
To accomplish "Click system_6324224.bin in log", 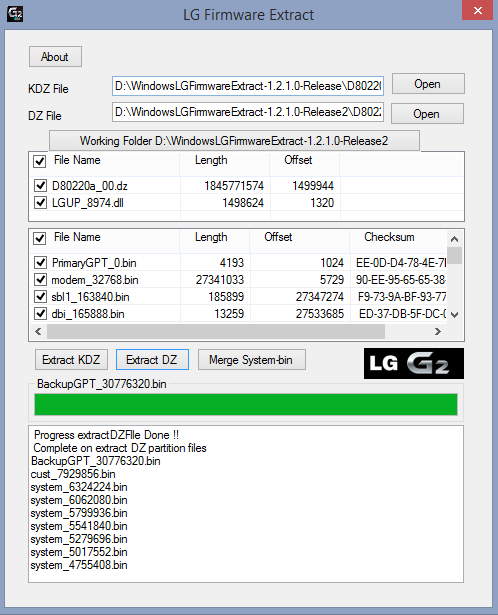I will coord(79,487).
